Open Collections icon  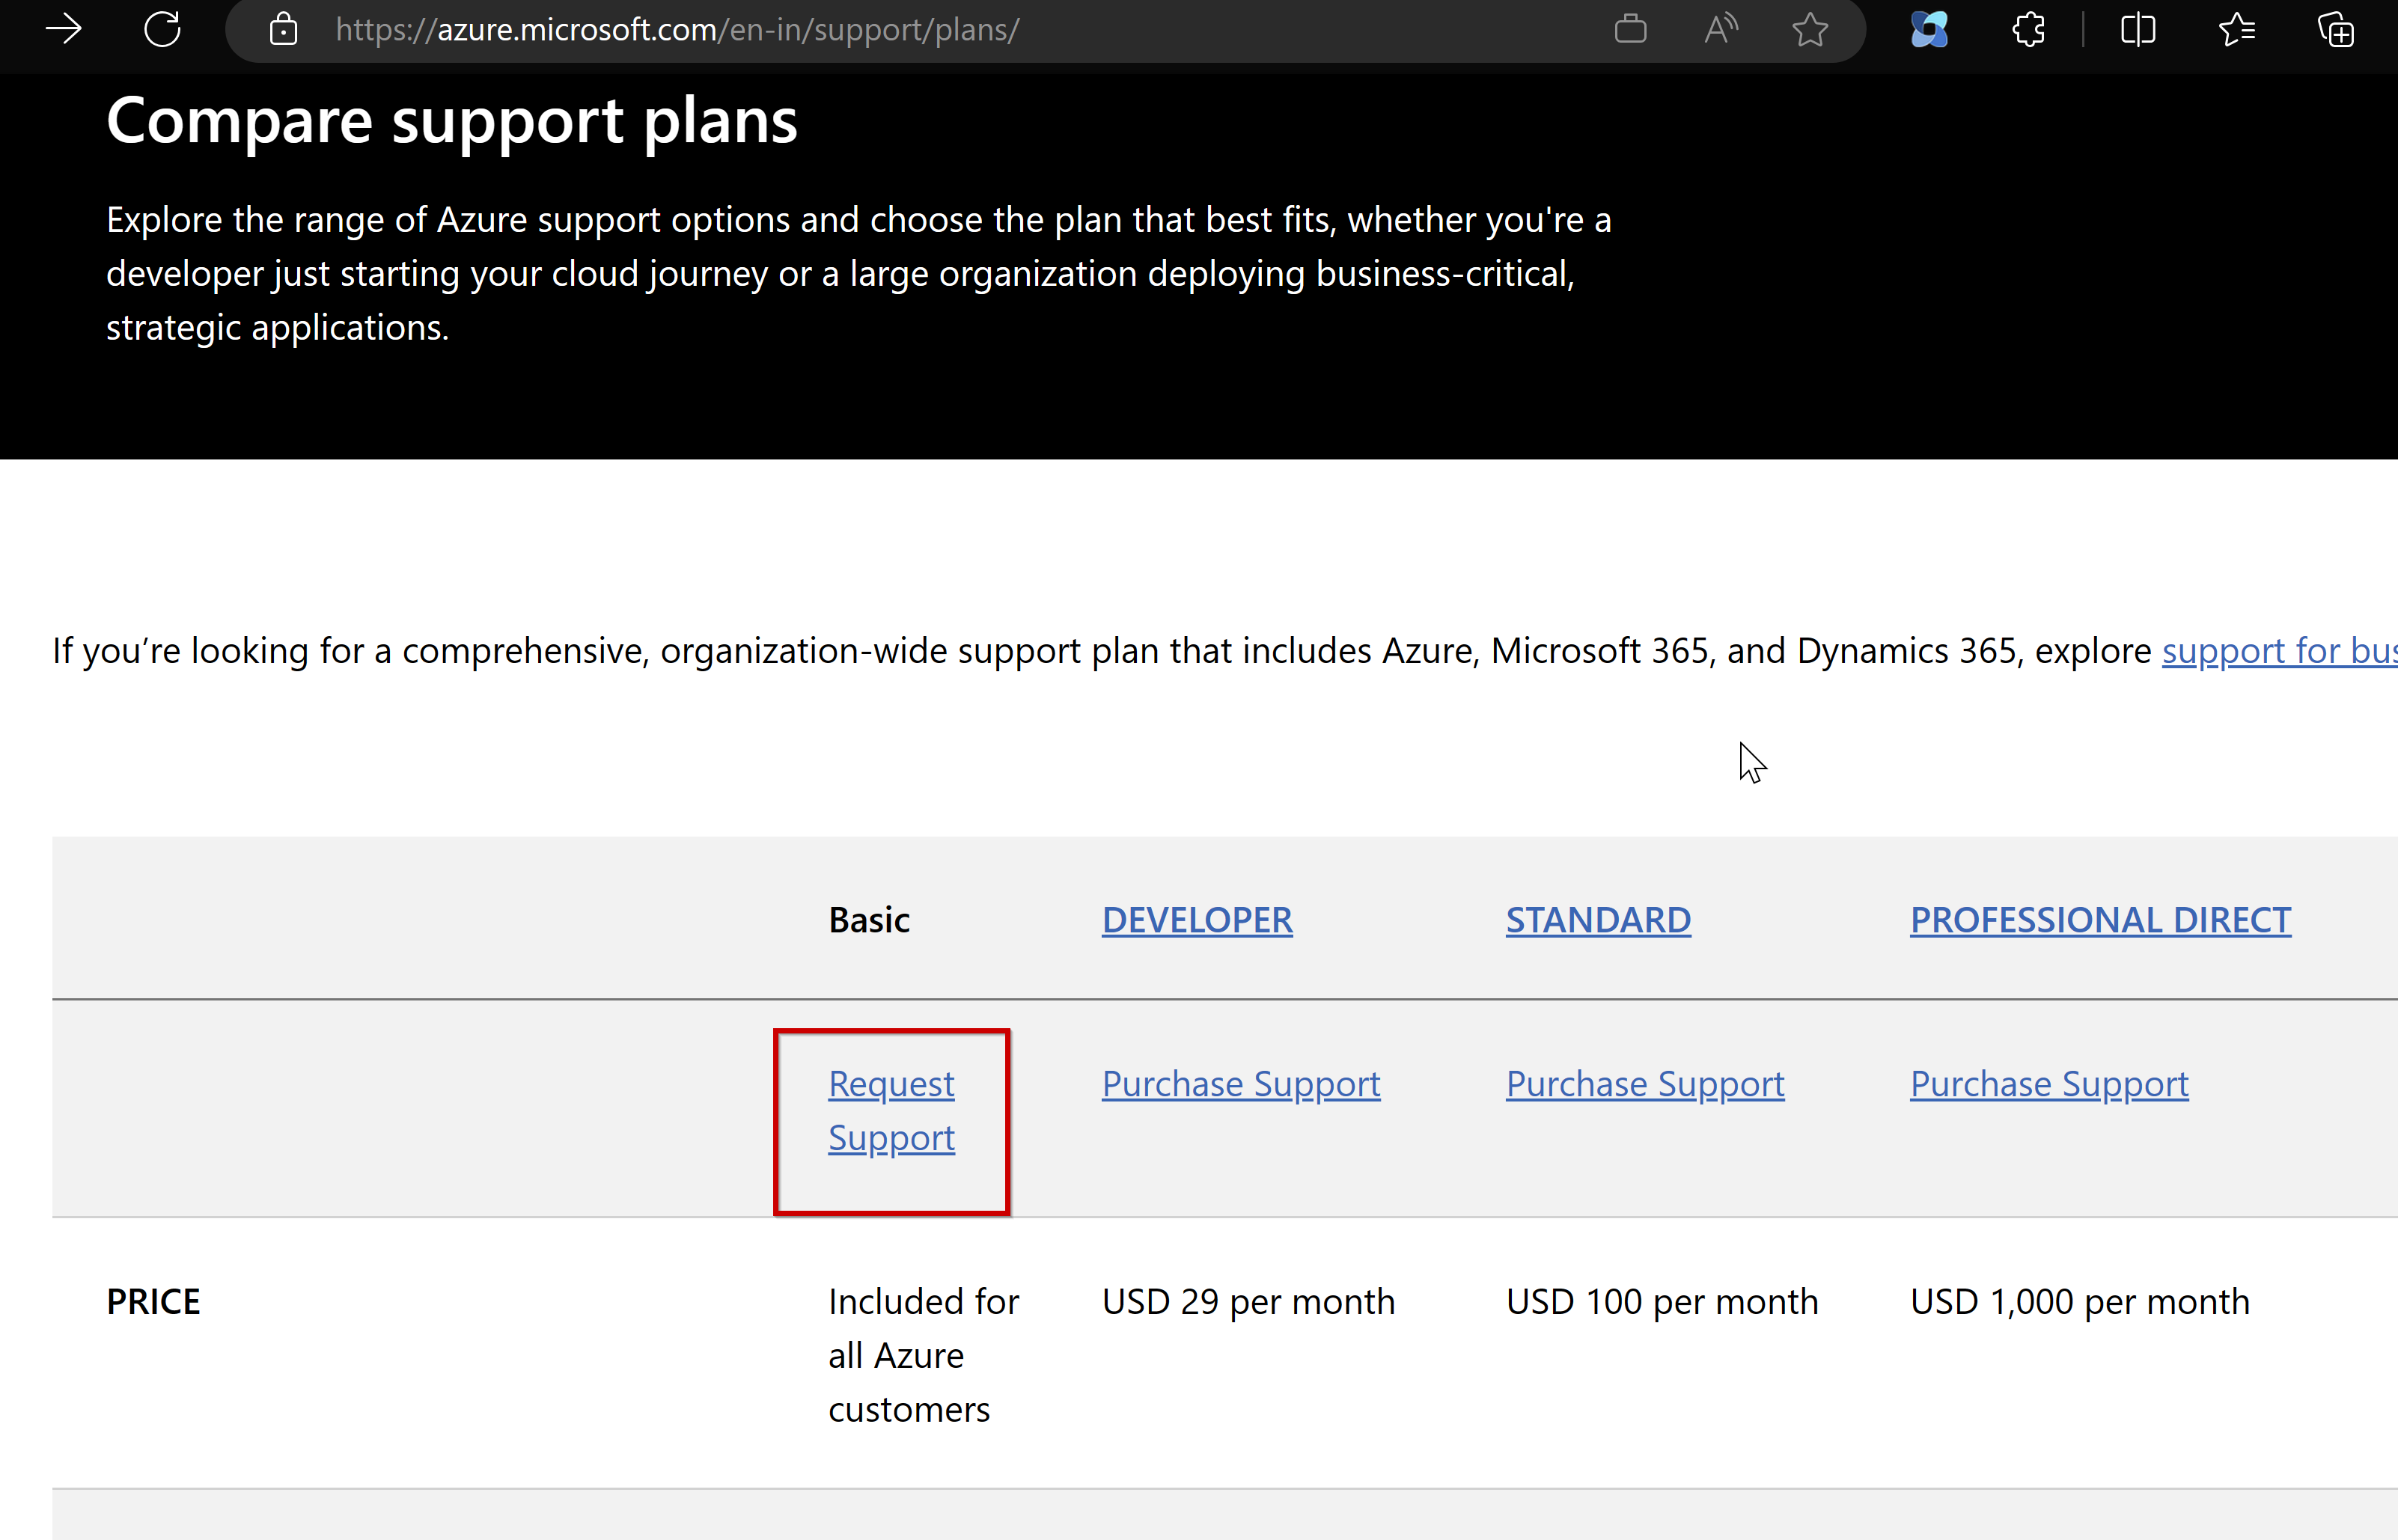(2336, 29)
